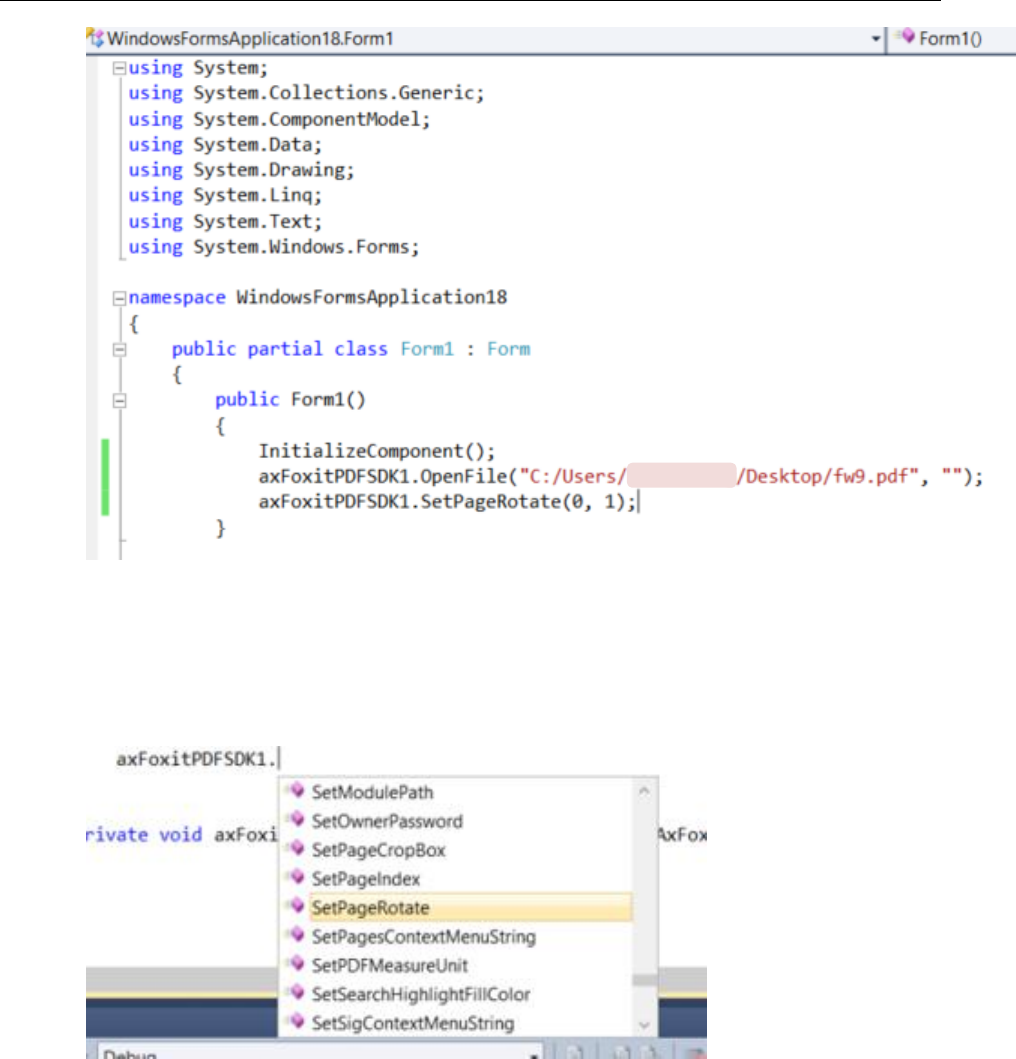Click the IntelliSense scrollbar thumb

pyautogui.click(x=644, y=980)
